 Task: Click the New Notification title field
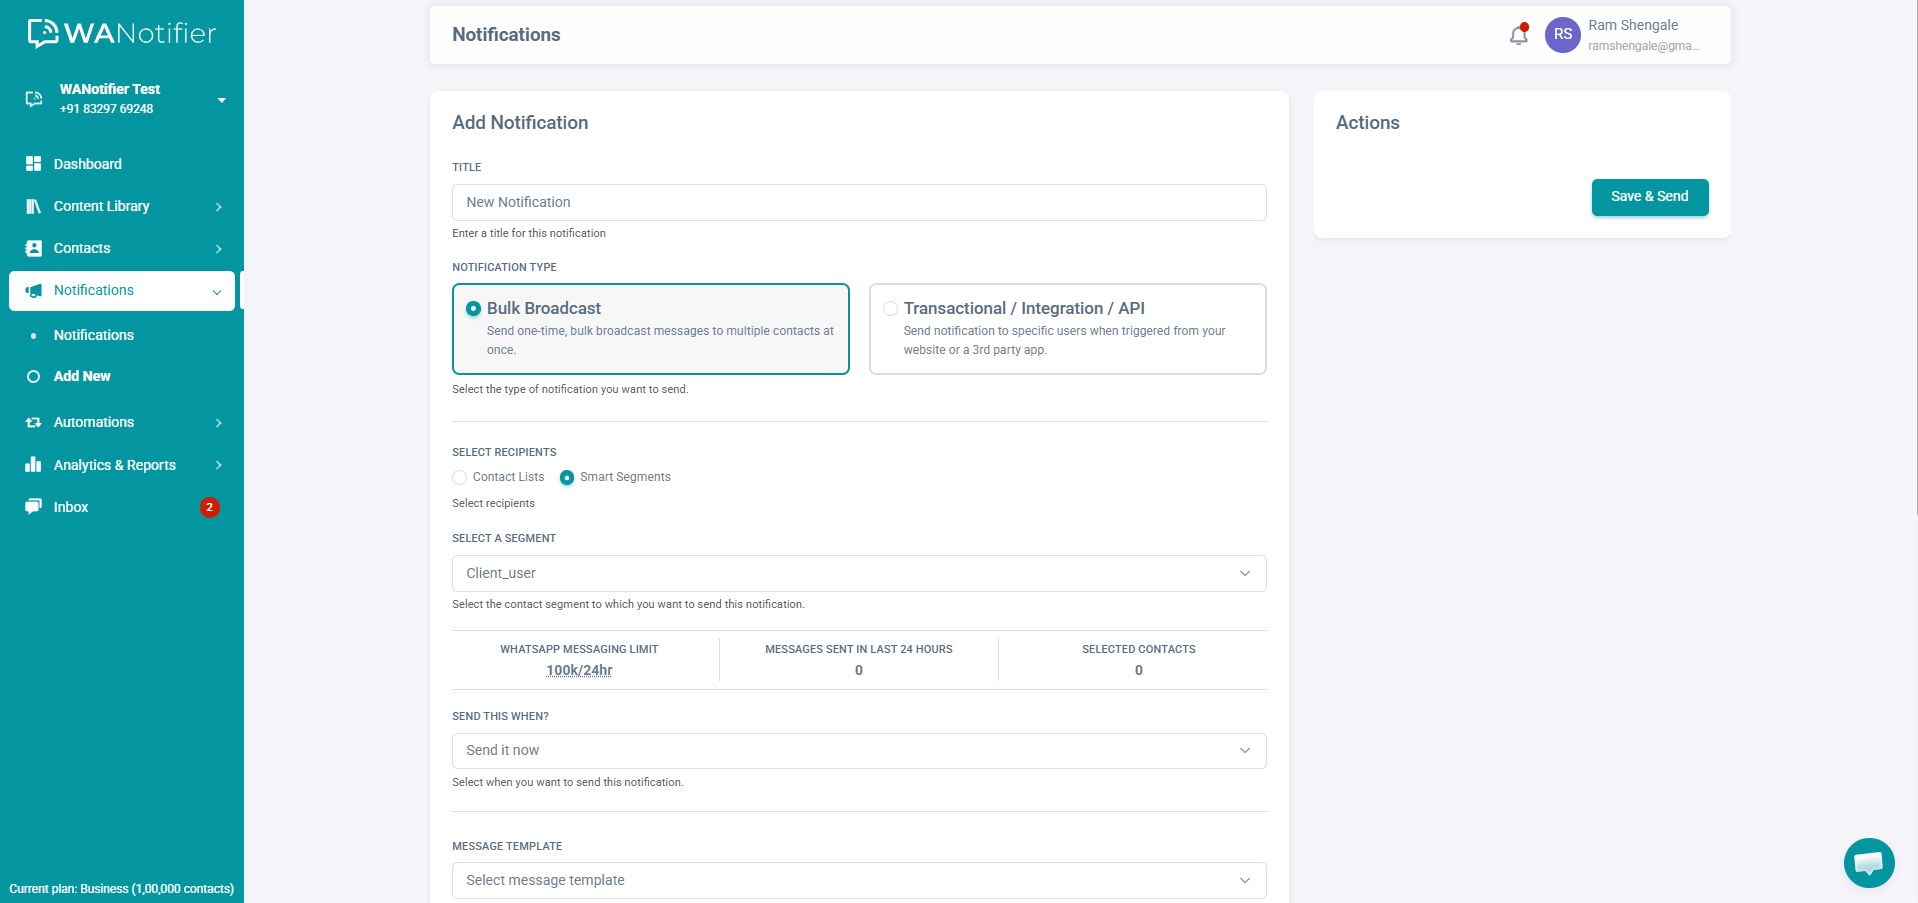858,202
